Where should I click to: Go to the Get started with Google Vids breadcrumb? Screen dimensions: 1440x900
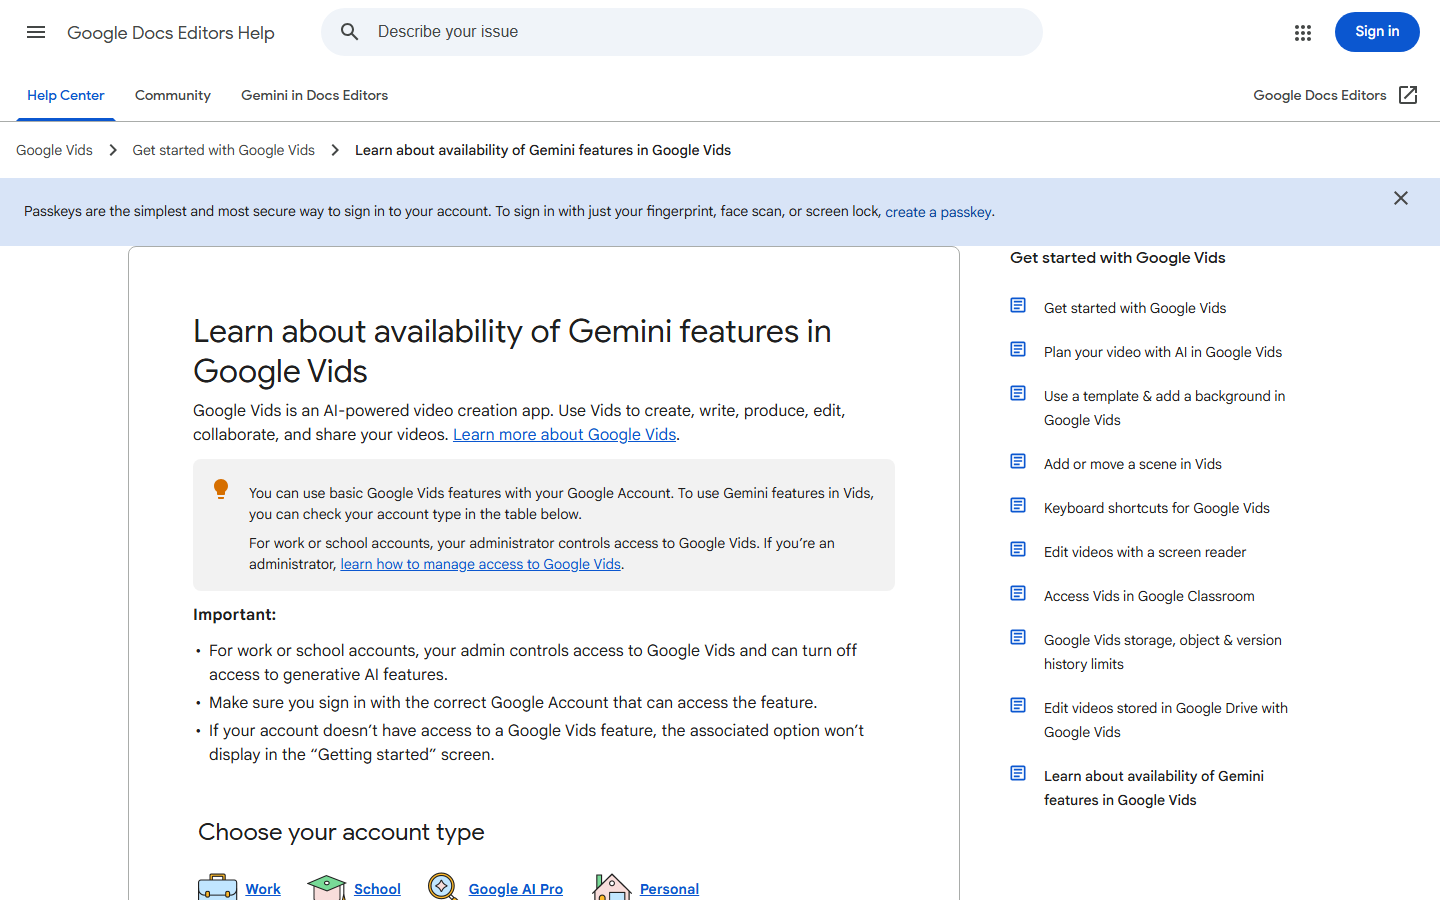224,150
